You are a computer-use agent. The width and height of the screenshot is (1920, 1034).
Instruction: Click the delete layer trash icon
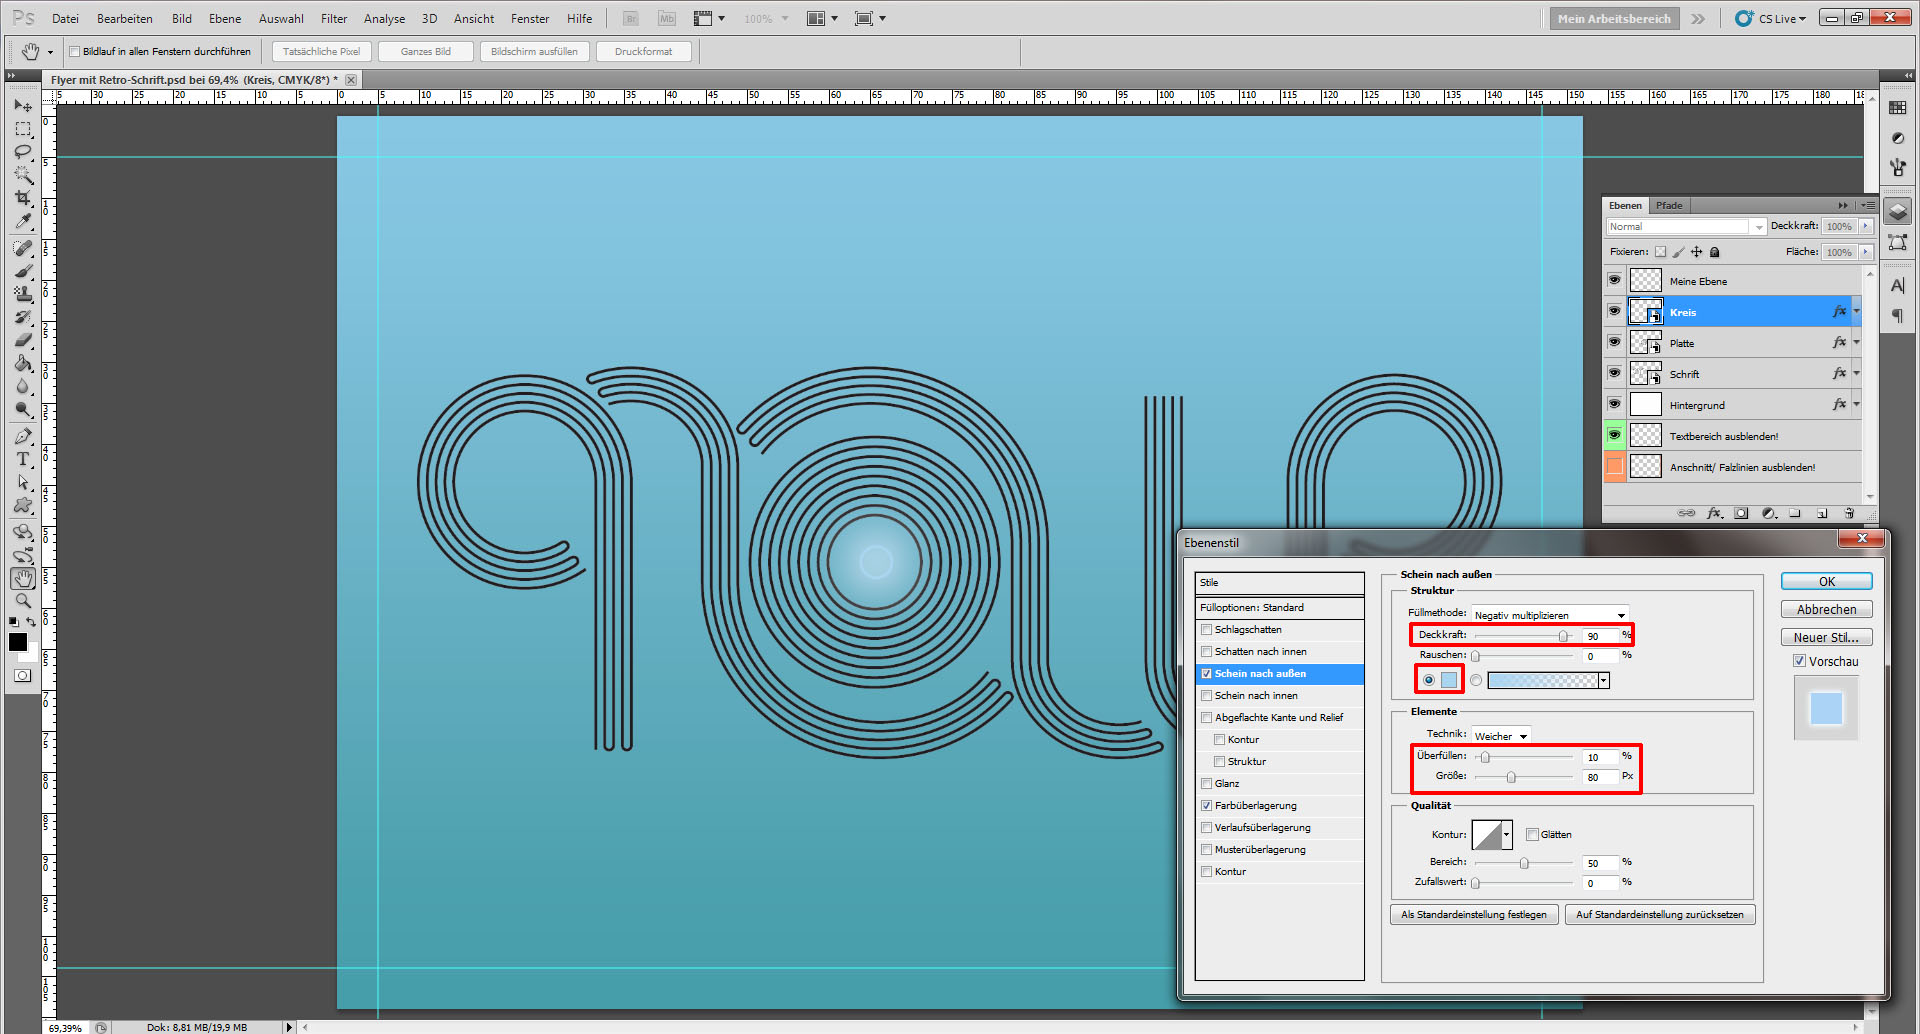1849,513
